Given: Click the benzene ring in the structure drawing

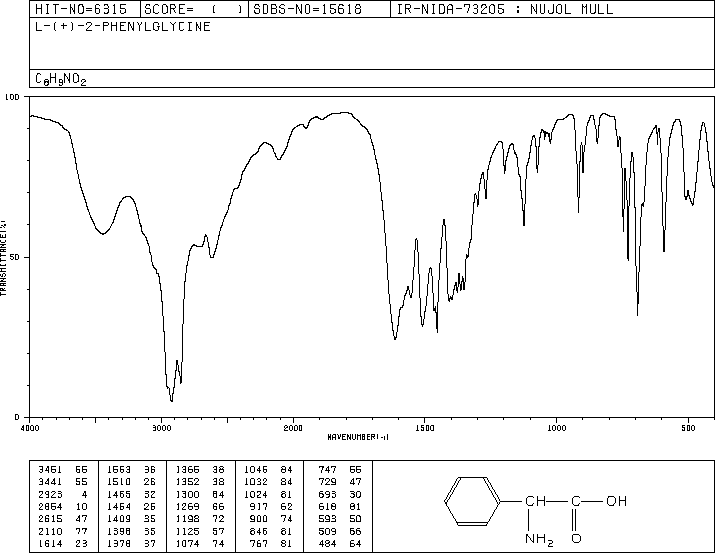Looking at the screenshot, I should [472, 501].
